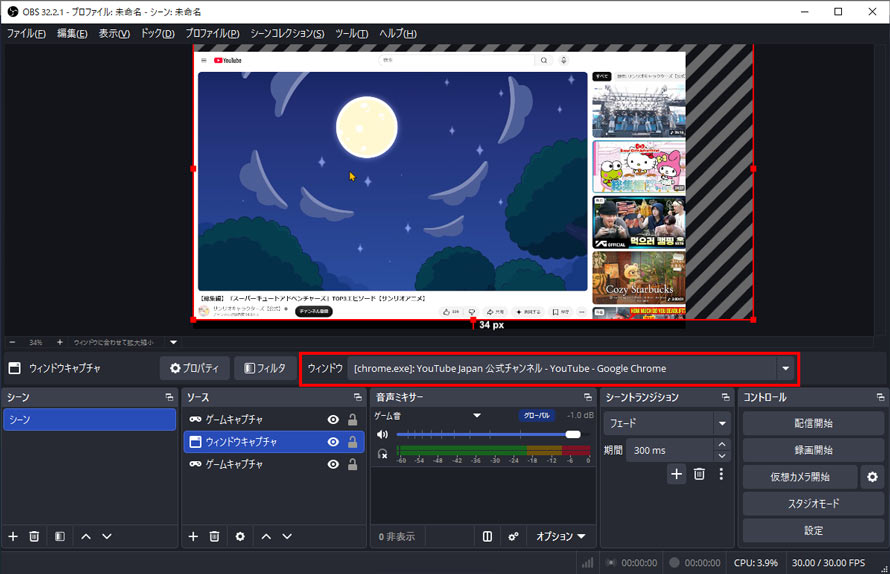Start streaming with 配信開始
Image resolution: width=890 pixels, height=574 pixels.
(813, 424)
